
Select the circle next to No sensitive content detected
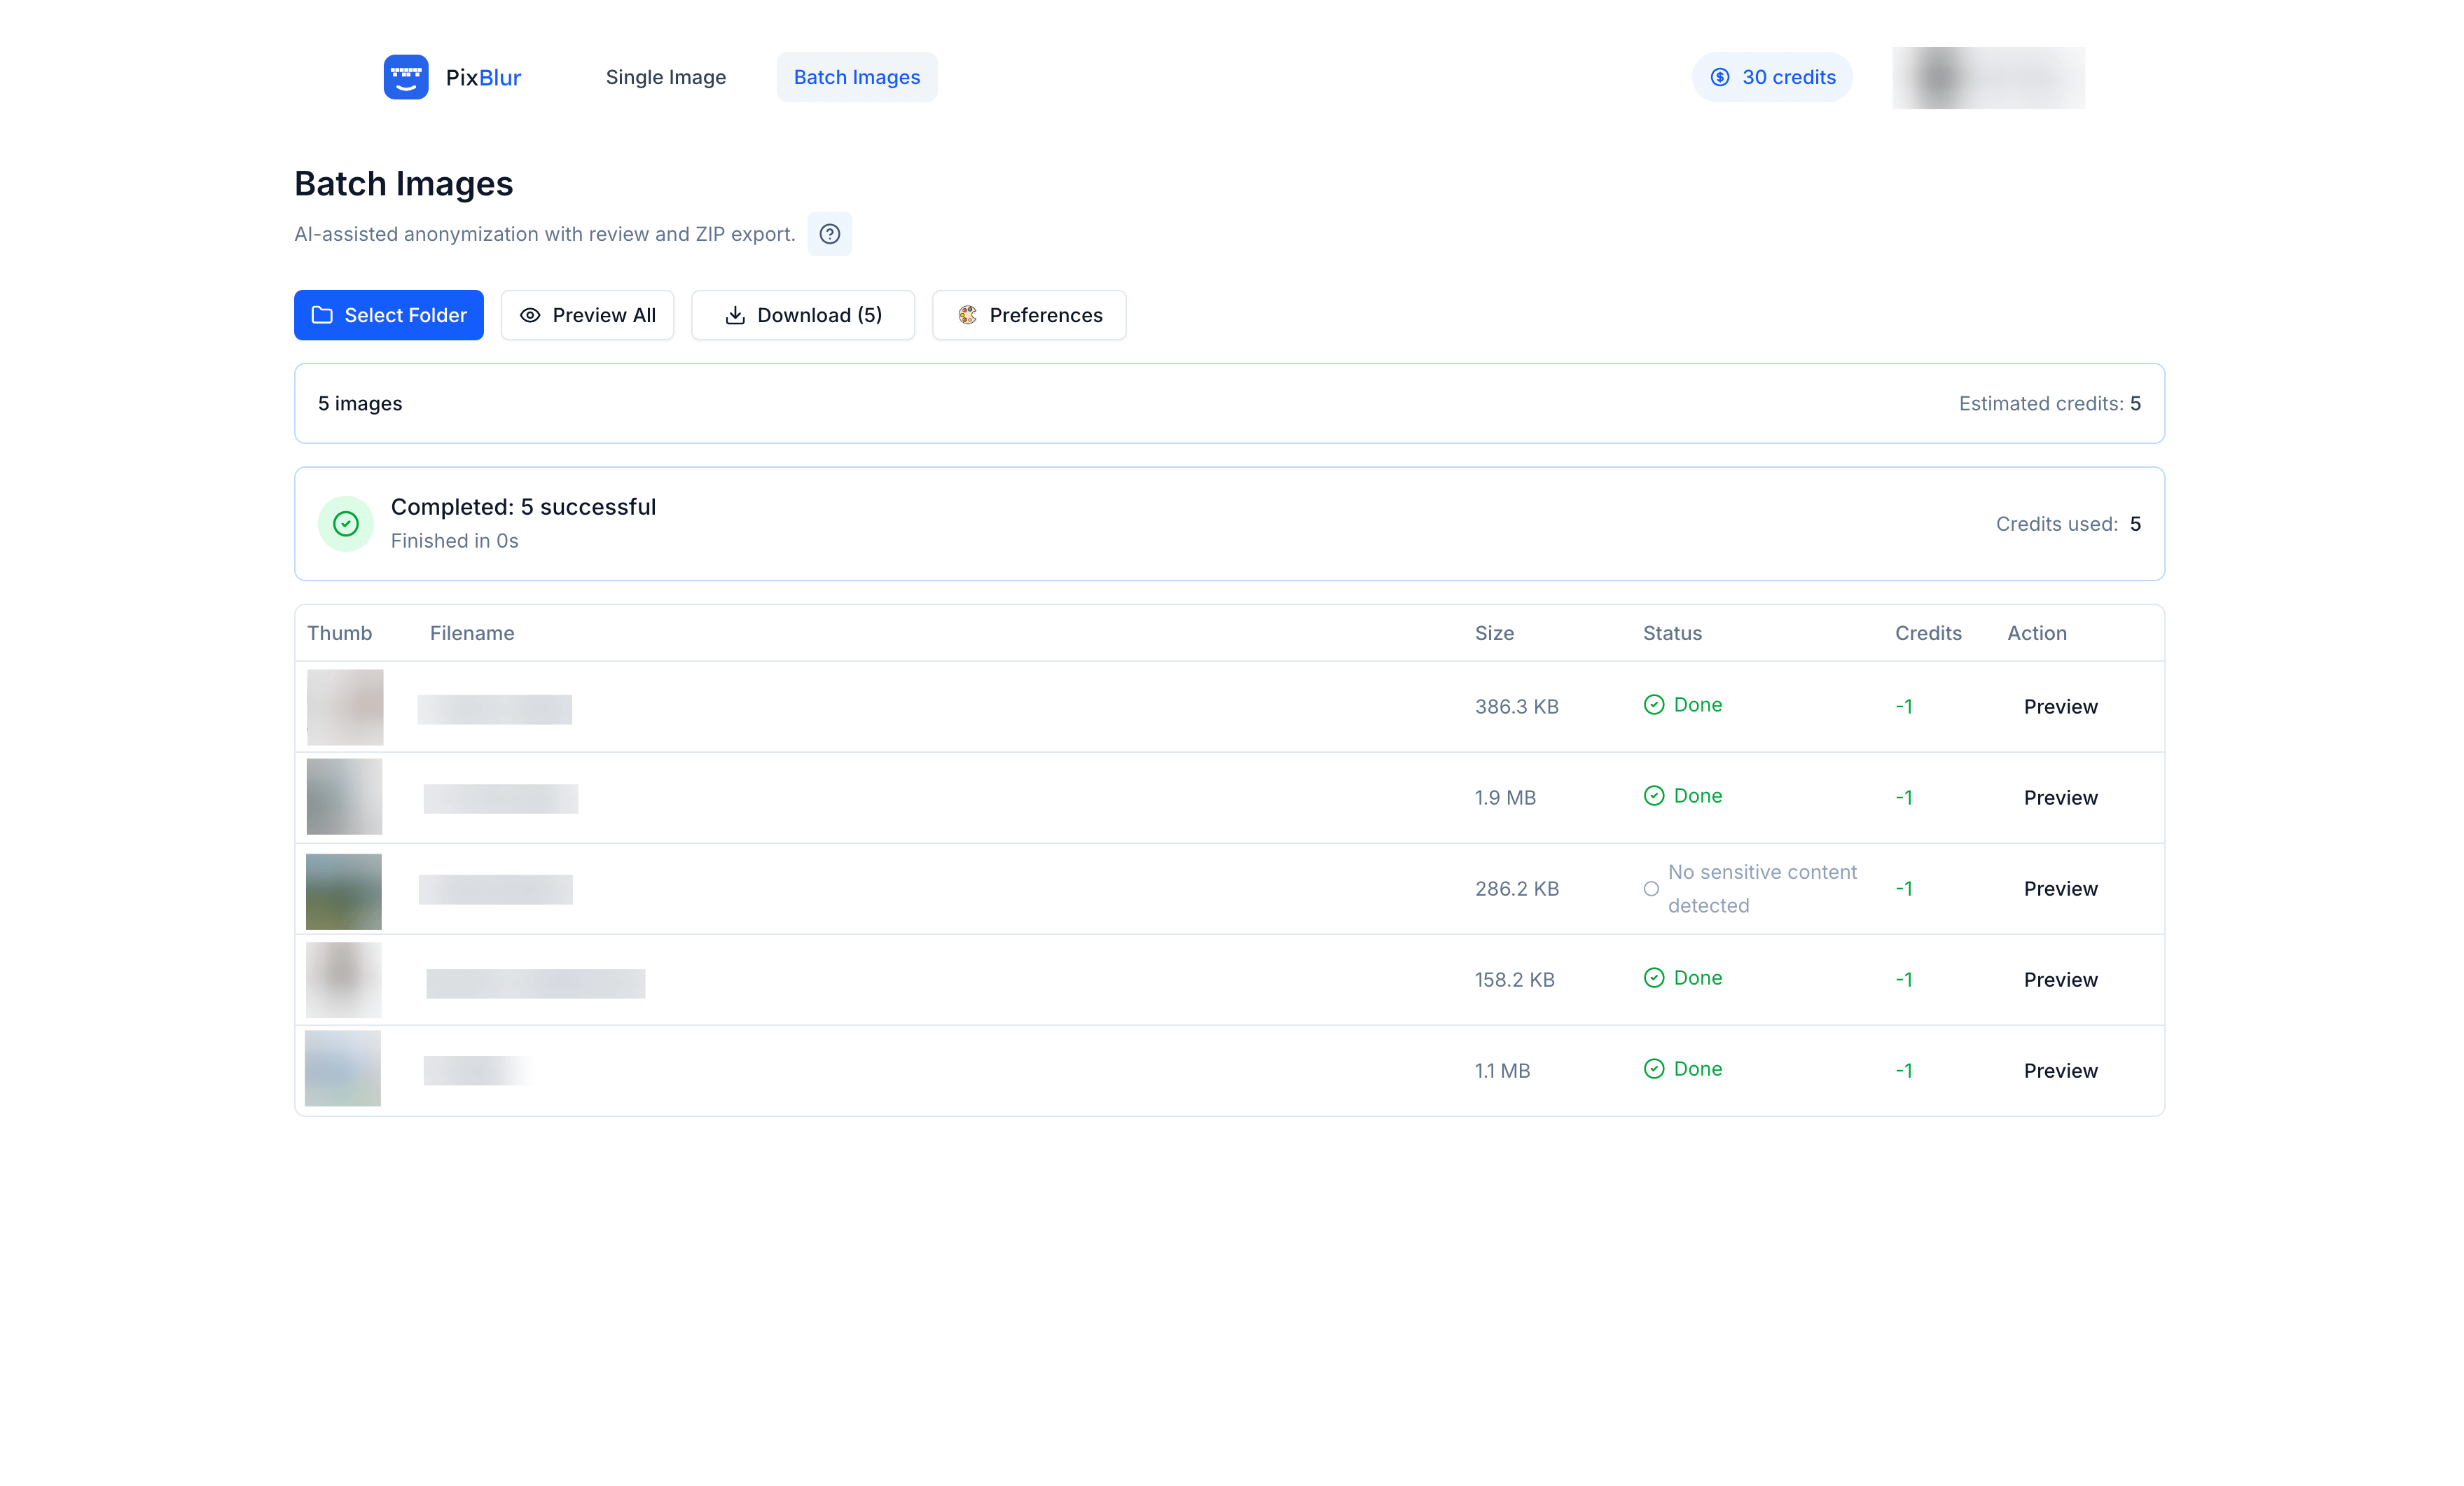(1651, 888)
